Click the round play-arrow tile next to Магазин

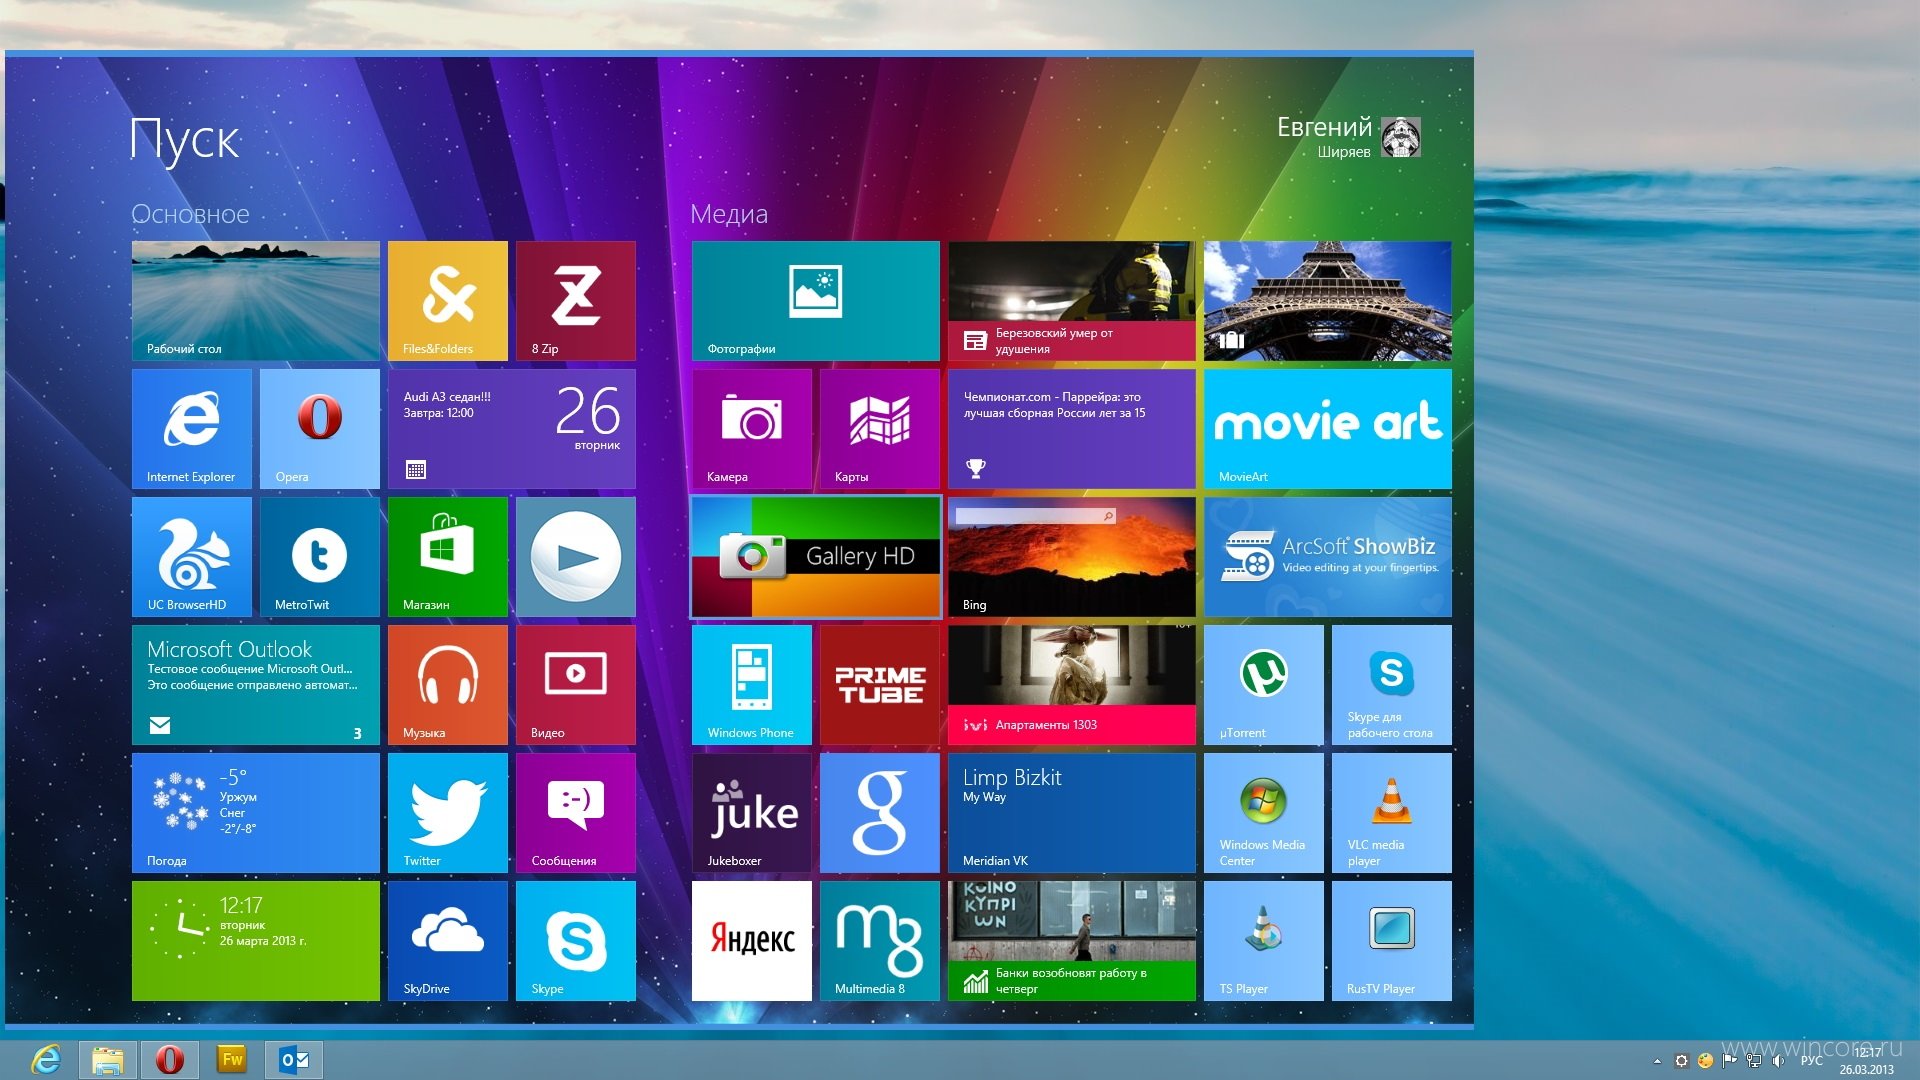tap(575, 557)
